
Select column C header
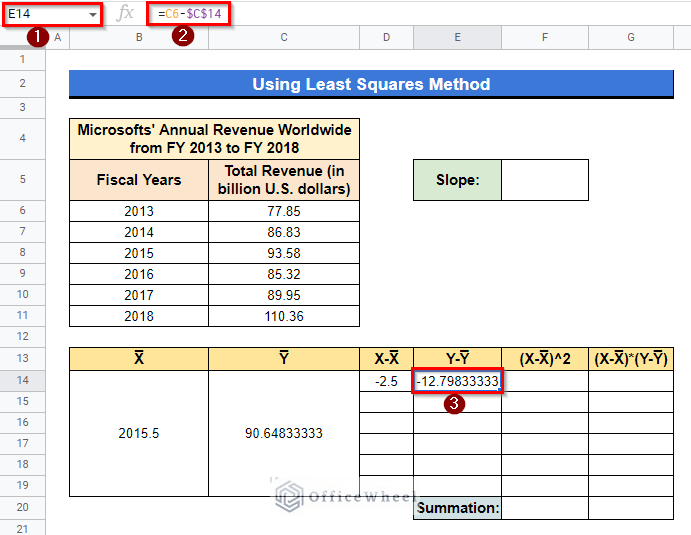point(284,37)
